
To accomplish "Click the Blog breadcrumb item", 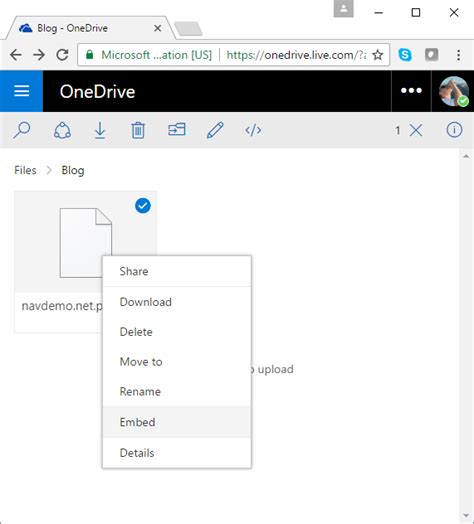I will (73, 170).
